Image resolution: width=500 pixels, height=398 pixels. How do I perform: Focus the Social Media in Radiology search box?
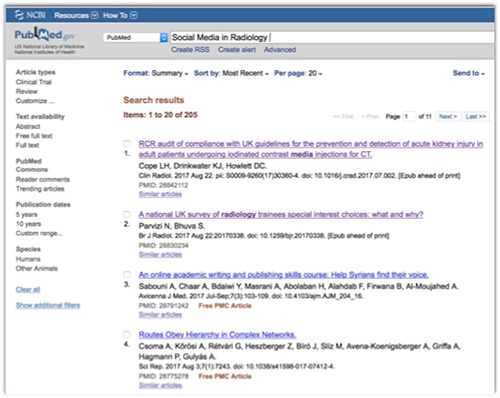(x=332, y=37)
